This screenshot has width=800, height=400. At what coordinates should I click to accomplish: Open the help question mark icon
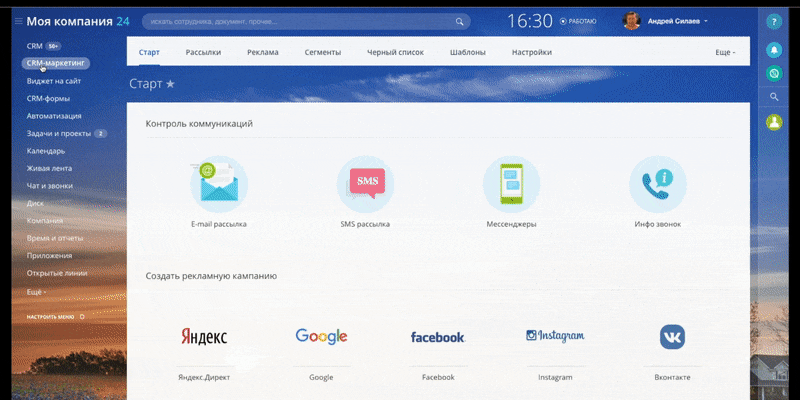(774, 21)
